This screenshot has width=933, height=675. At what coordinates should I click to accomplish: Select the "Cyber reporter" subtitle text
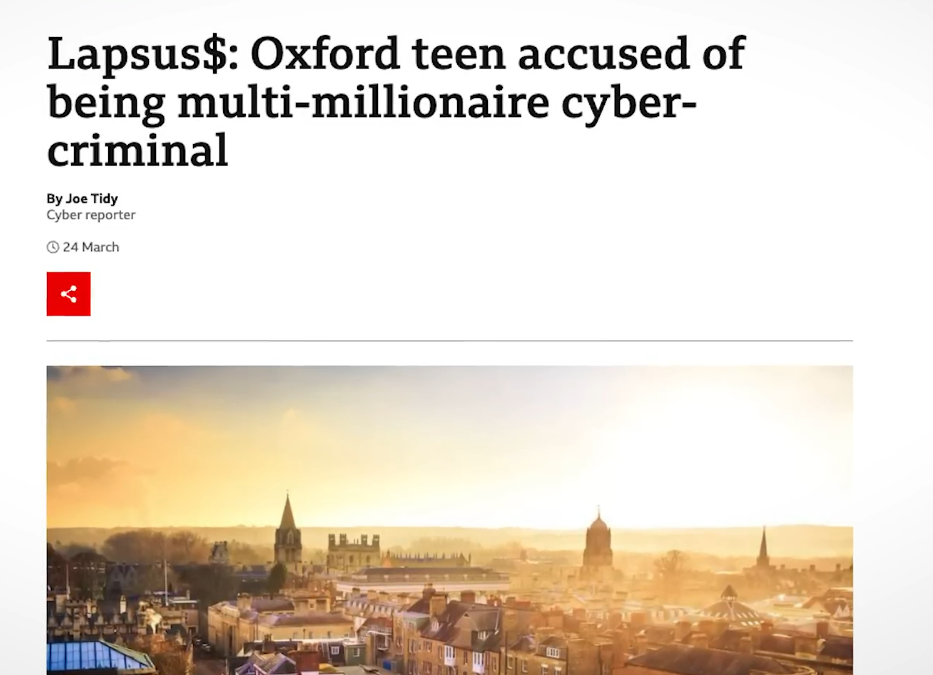tap(91, 215)
